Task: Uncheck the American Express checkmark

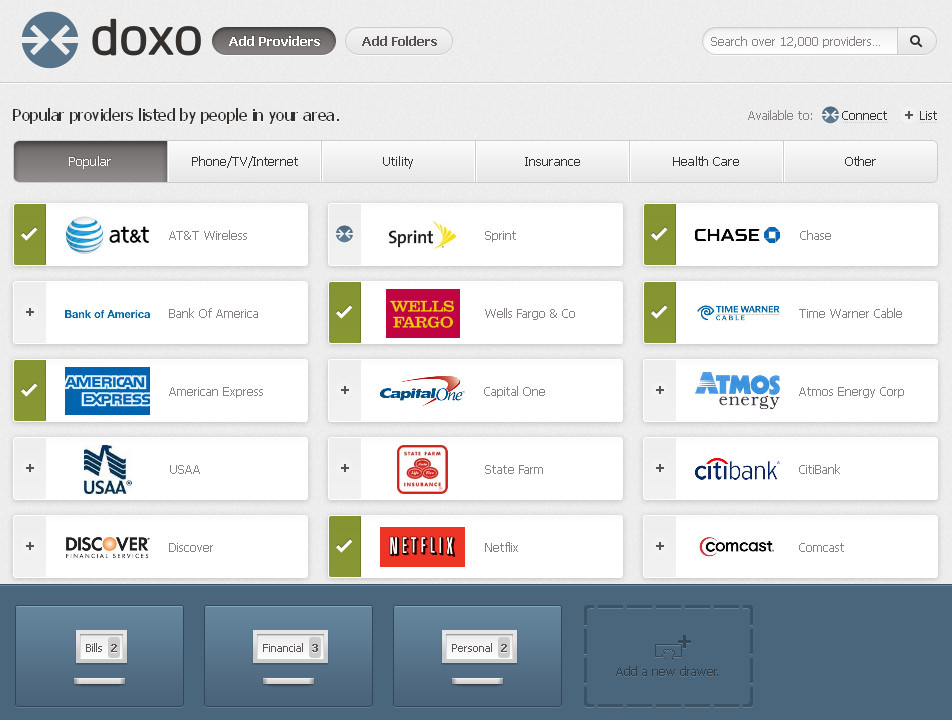Action: (30, 390)
